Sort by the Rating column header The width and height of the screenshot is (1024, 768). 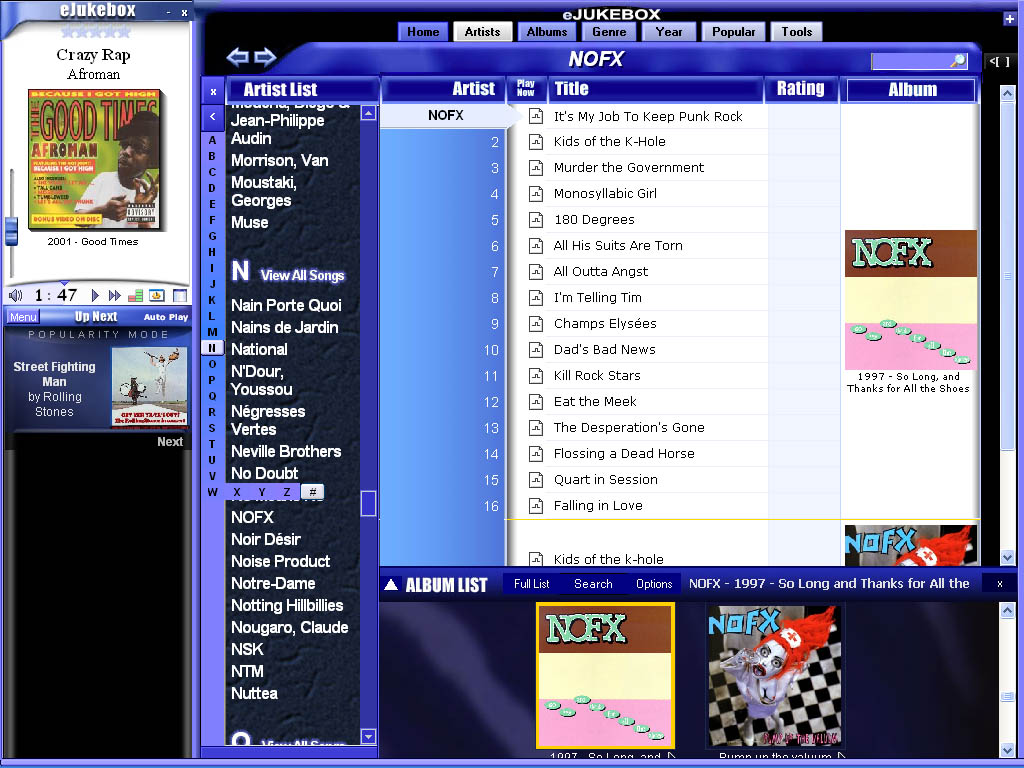point(801,89)
